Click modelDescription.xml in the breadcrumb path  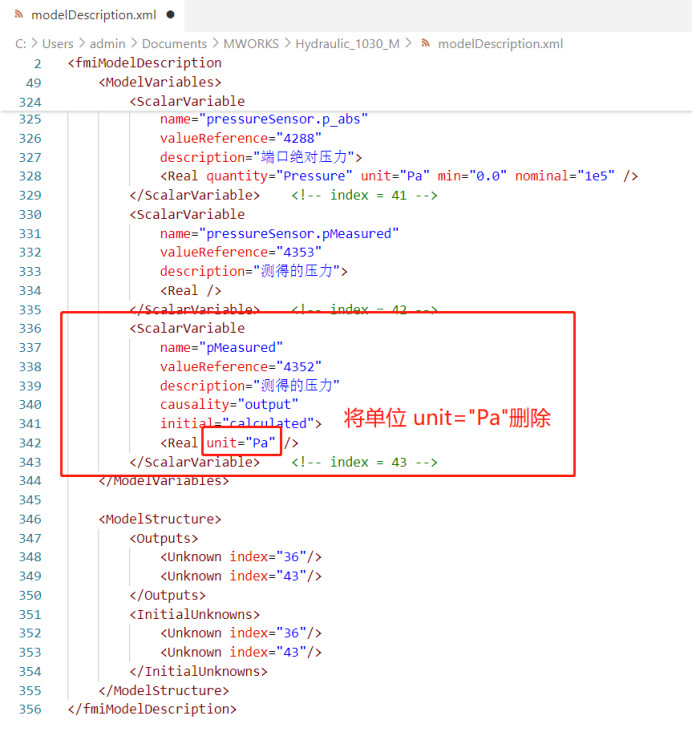(x=500, y=44)
